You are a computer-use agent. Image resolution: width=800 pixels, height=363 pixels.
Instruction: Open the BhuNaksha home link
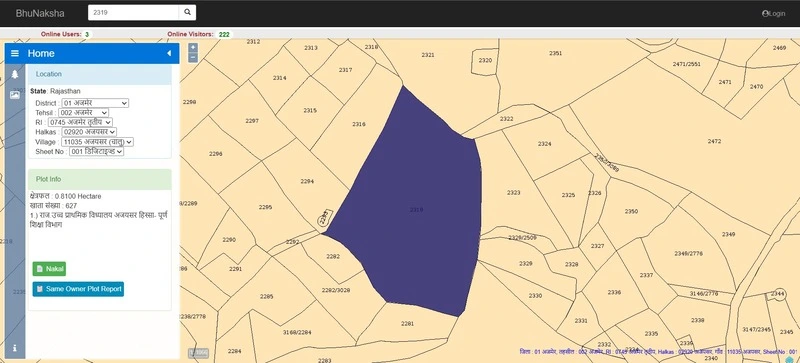[x=40, y=13]
